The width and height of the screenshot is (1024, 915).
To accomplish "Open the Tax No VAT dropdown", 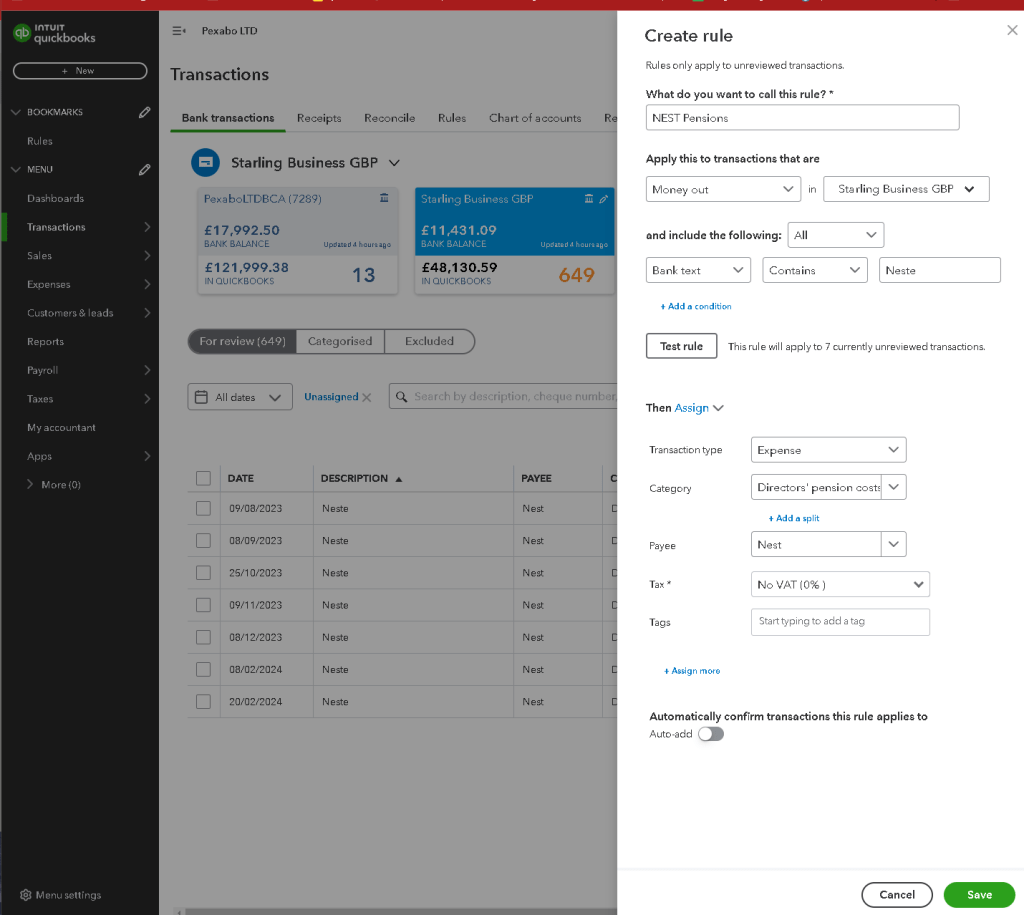I will tap(840, 585).
